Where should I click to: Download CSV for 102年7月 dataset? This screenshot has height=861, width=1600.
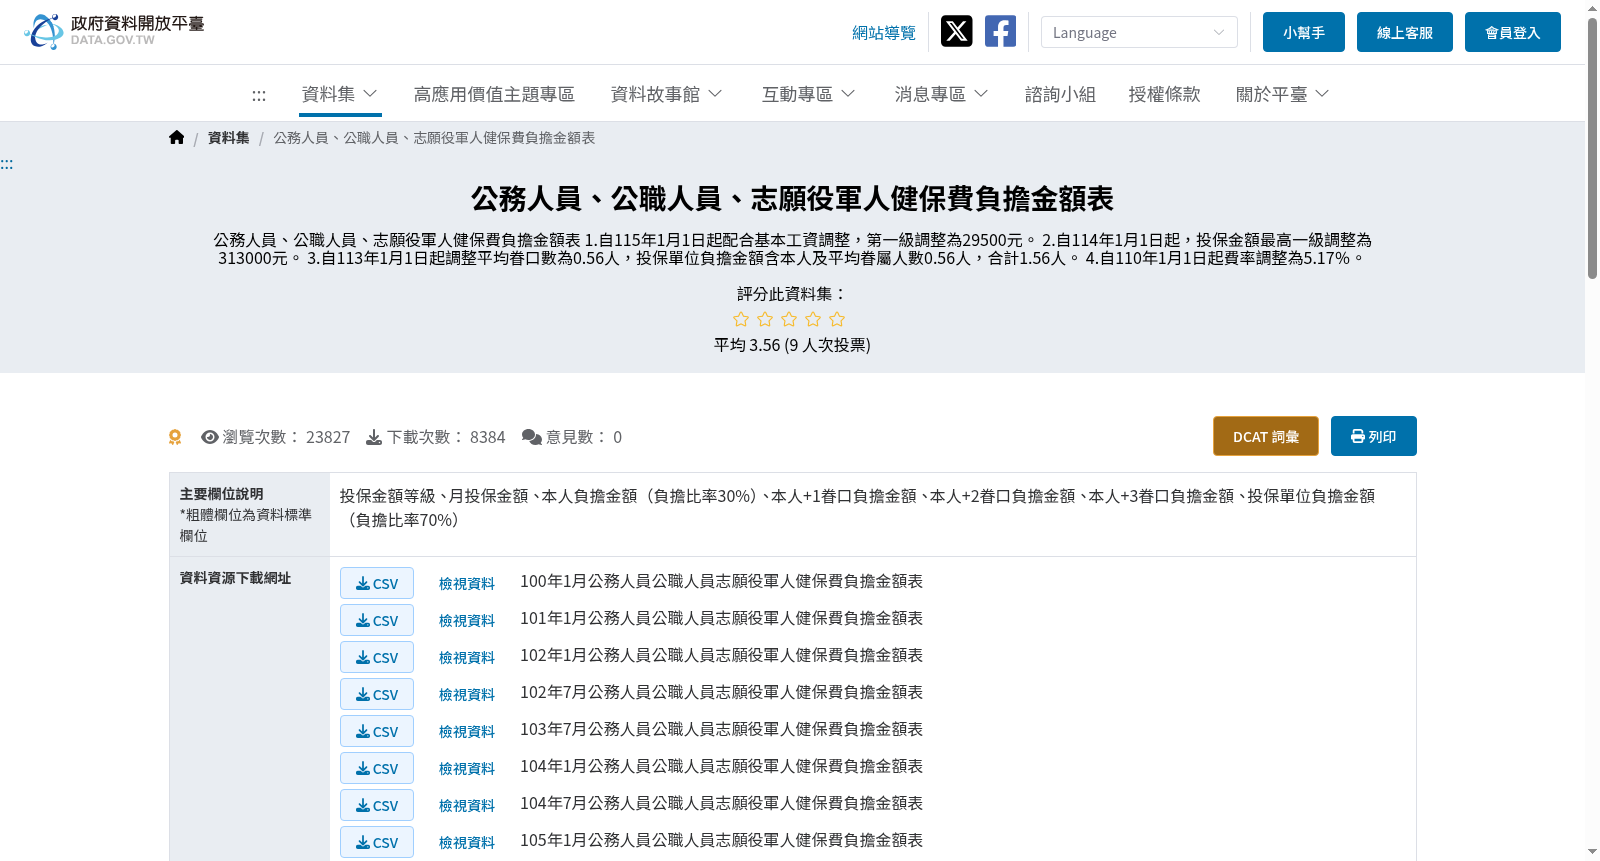click(377, 694)
